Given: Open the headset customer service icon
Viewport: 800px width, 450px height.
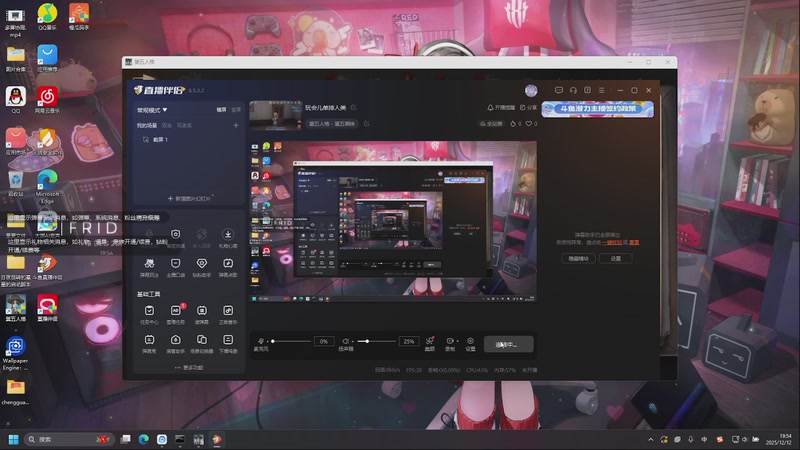Looking at the screenshot, I should (x=573, y=90).
